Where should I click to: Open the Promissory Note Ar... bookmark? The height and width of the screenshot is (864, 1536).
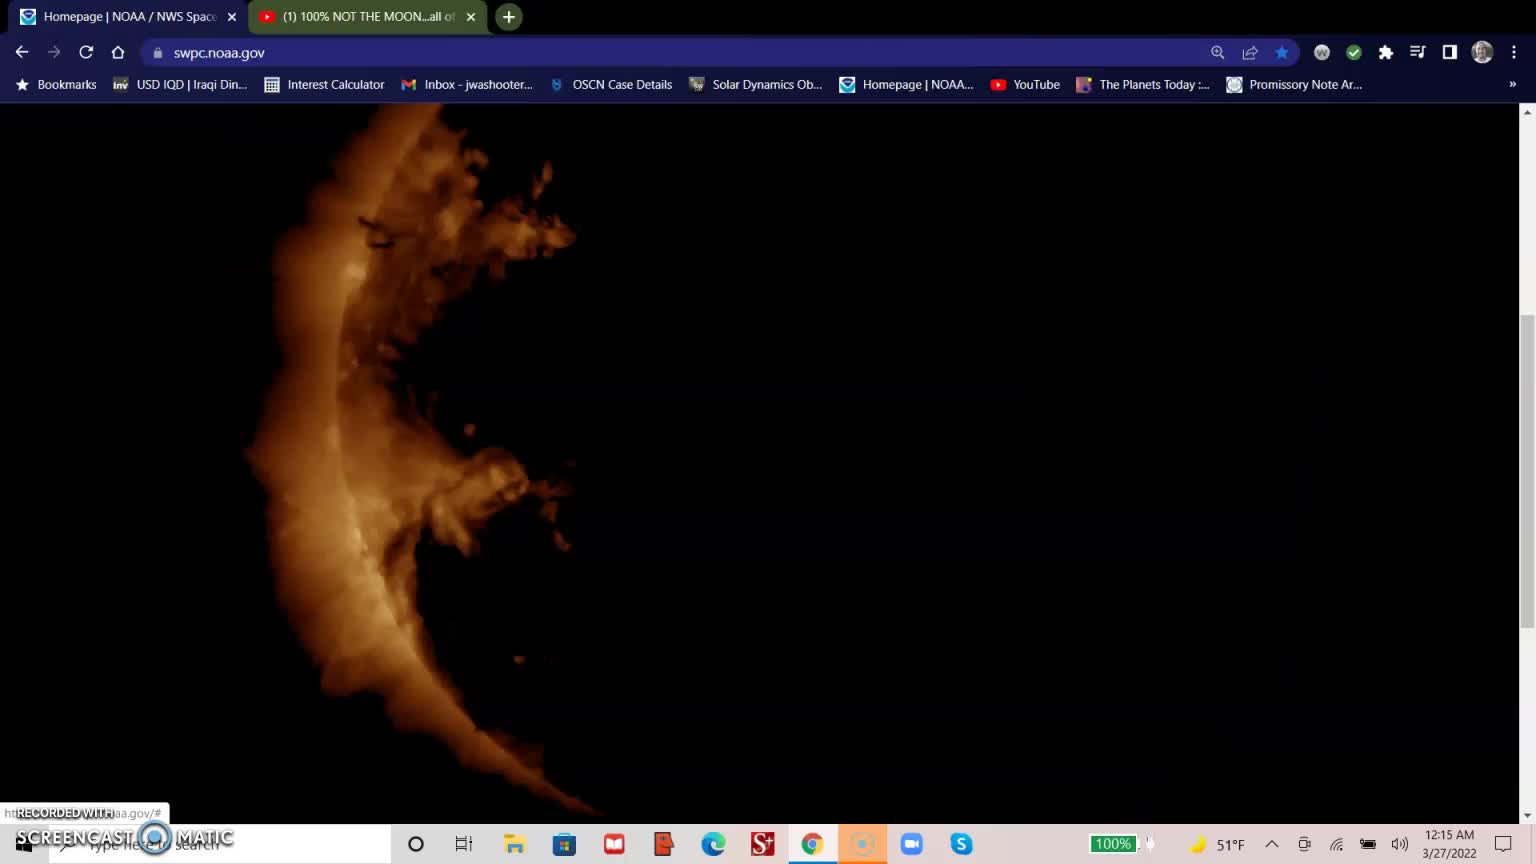[x=1294, y=85]
